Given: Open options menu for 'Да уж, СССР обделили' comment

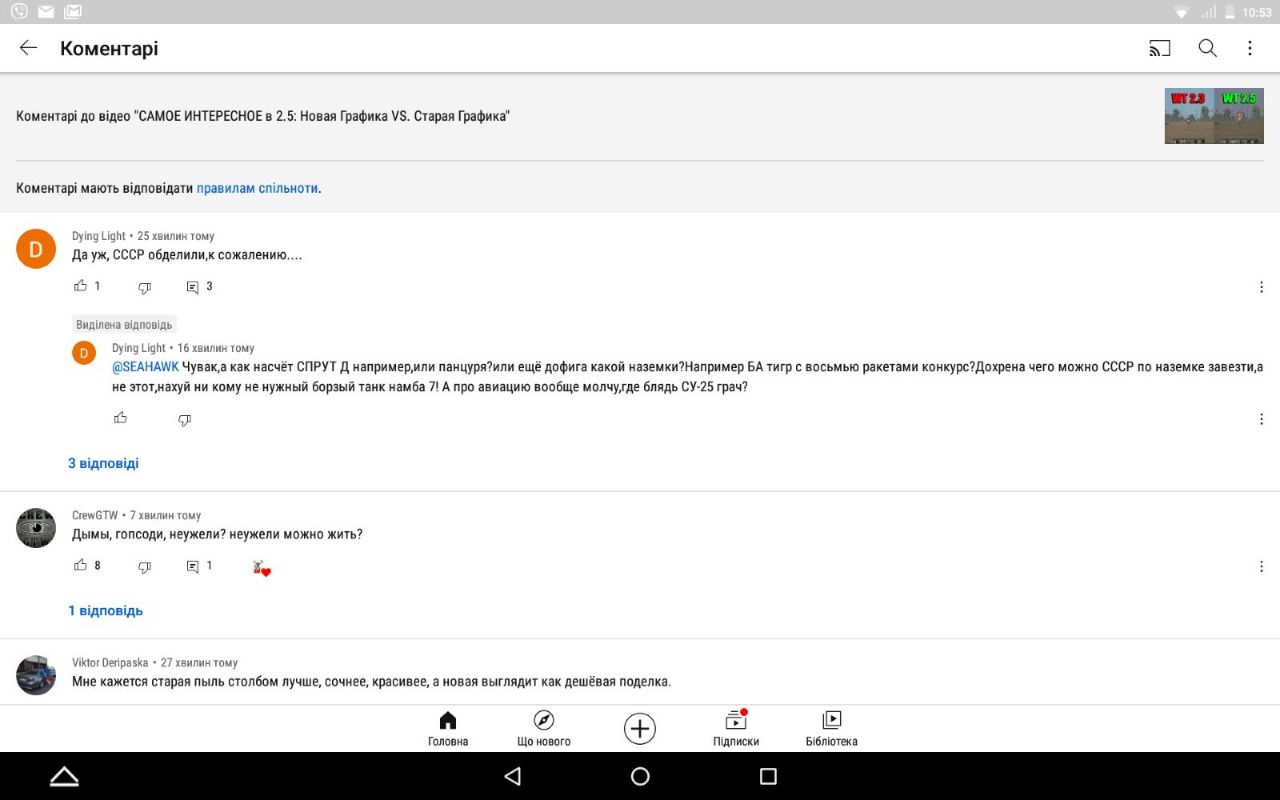Looking at the screenshot, I should [1262, 287].
